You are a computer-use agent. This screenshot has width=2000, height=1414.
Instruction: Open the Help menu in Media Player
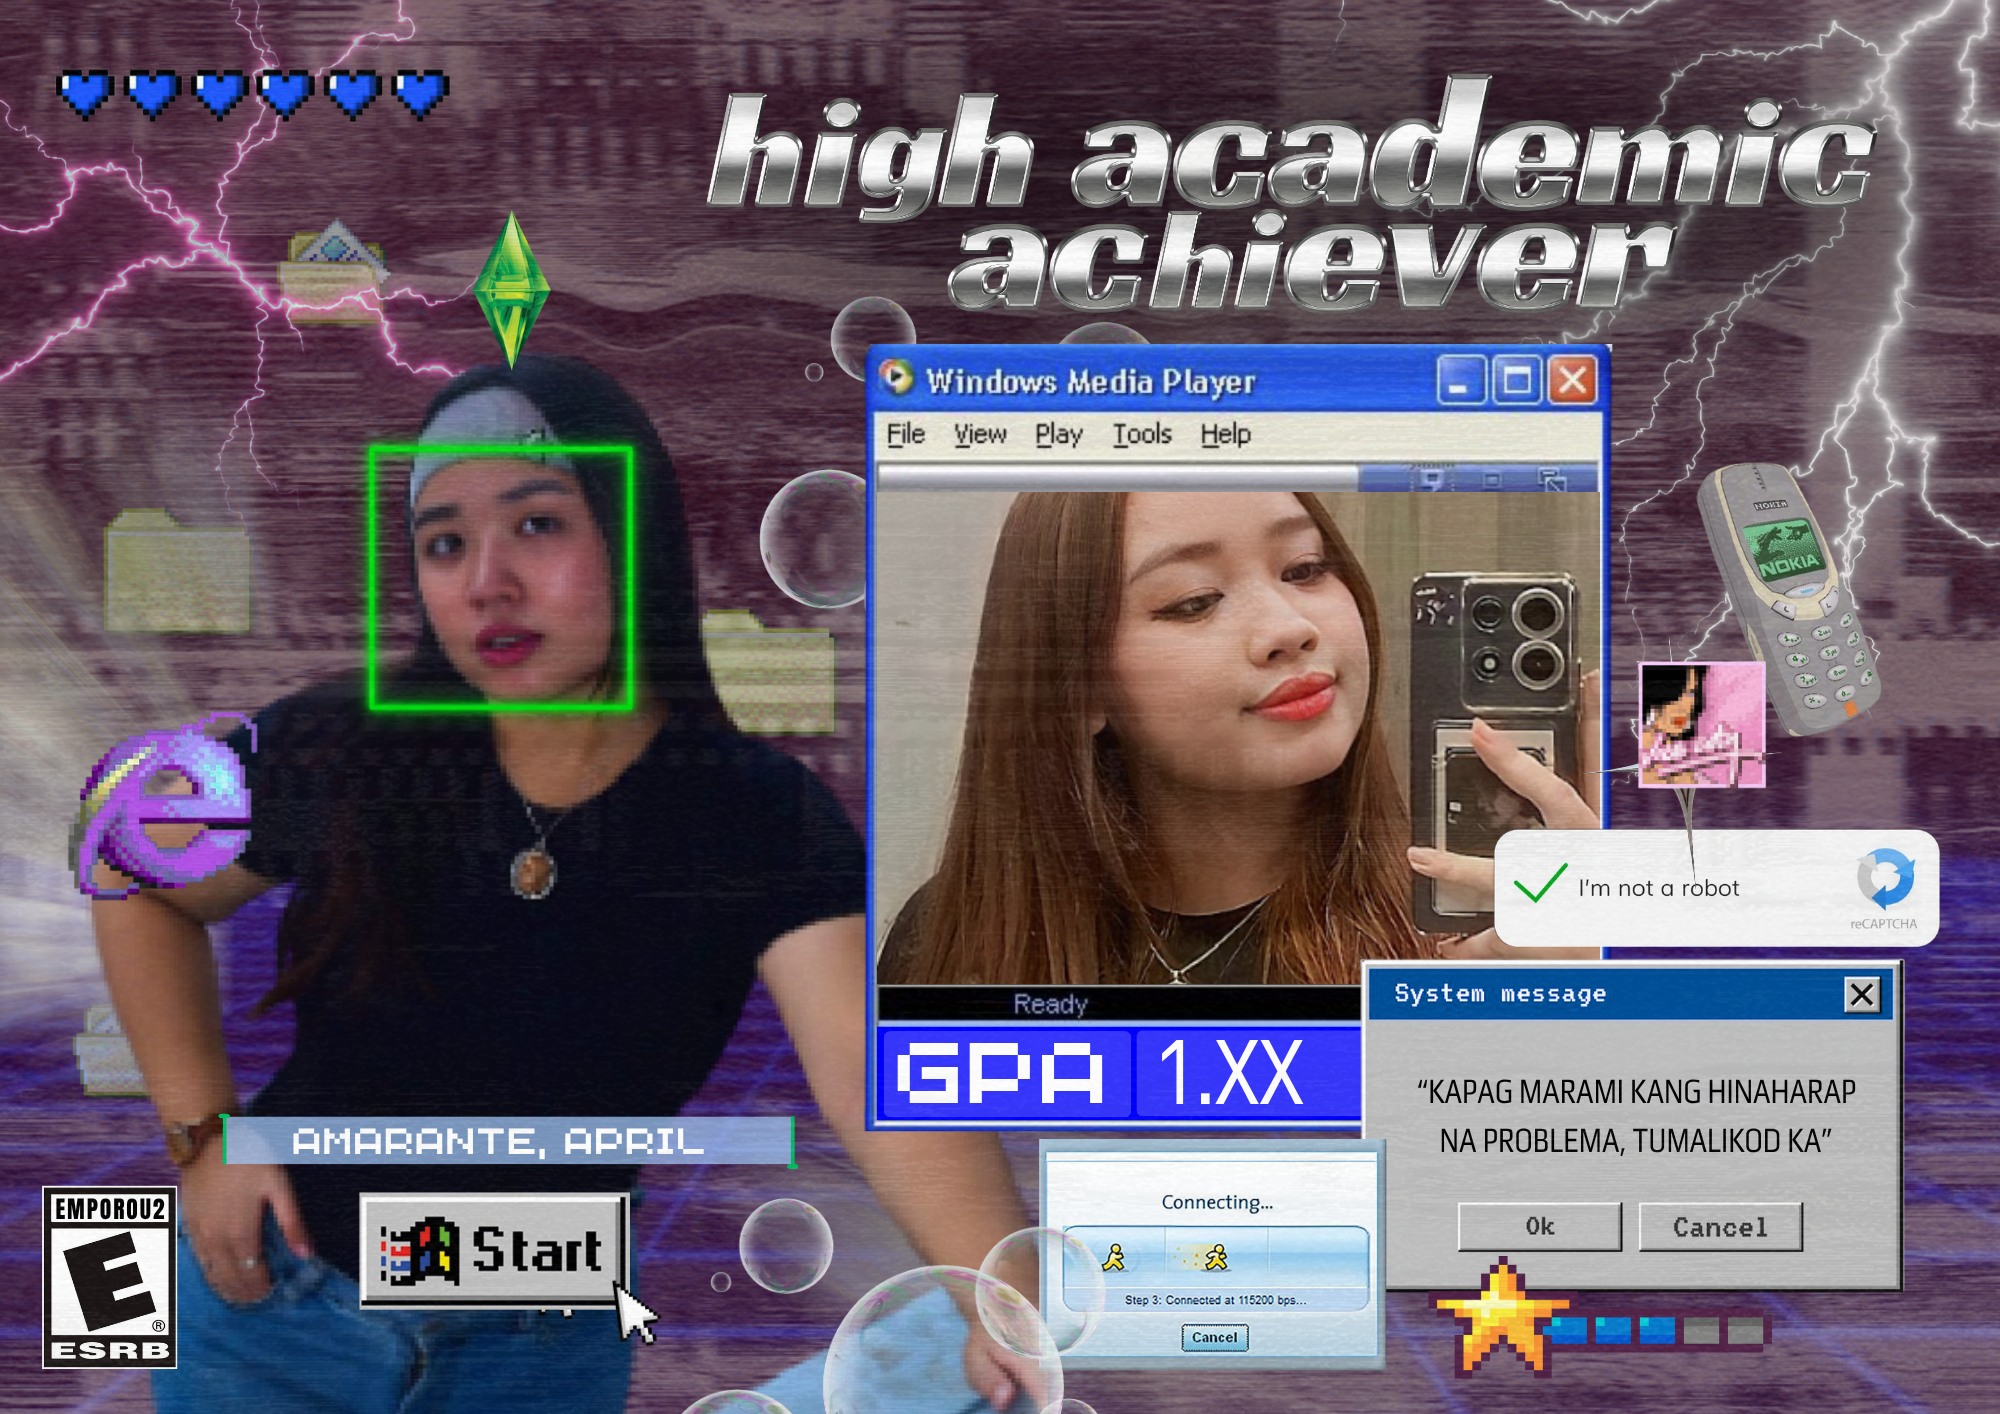(1226, 435)
